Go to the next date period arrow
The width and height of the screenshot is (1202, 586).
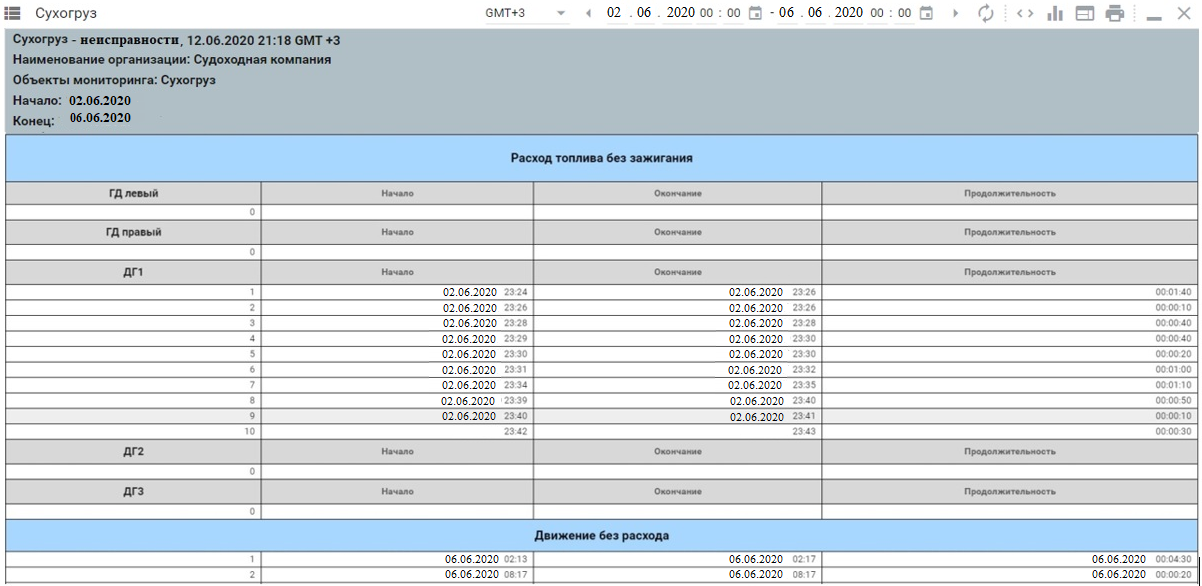pyautogui.click(x=956, y=13)
